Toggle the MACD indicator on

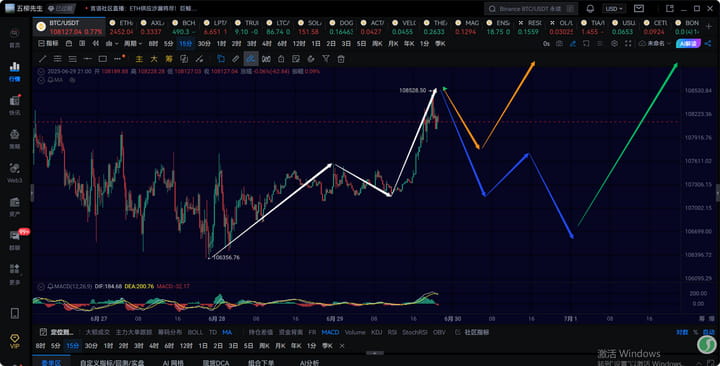(330, 332)
